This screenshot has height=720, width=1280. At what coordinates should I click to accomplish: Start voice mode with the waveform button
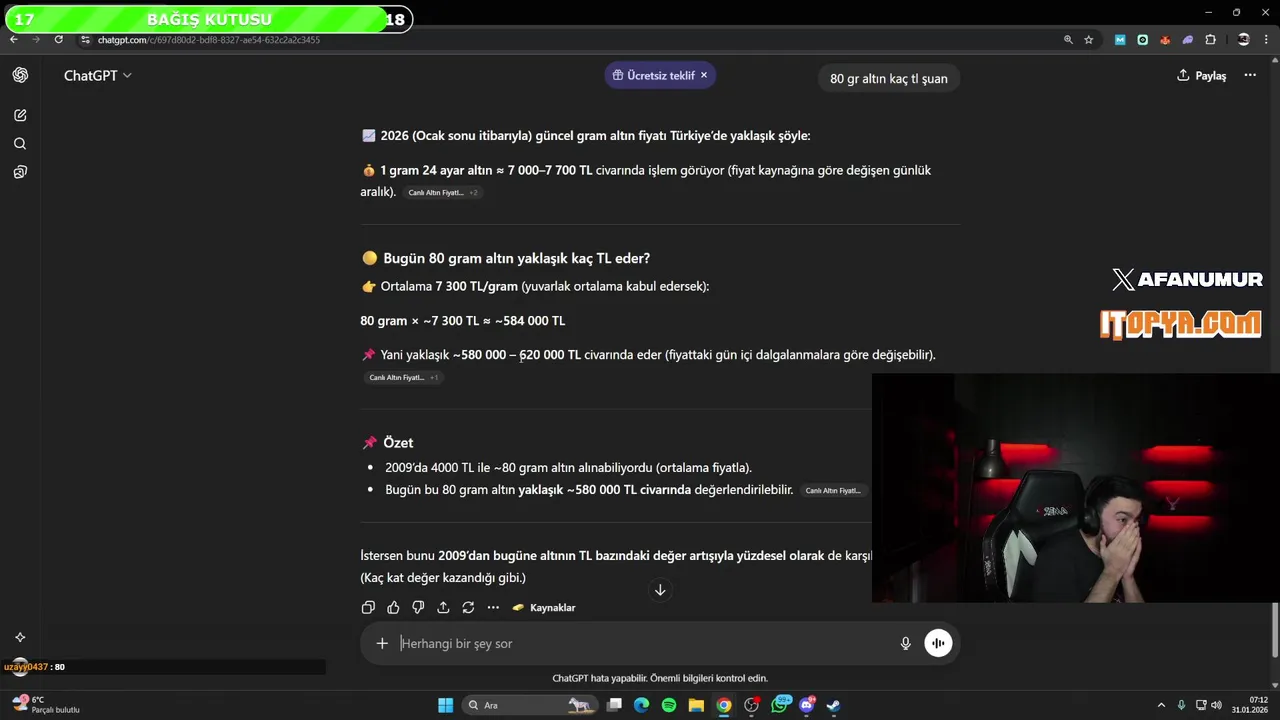pyautogui.click(x=938, y=643)
